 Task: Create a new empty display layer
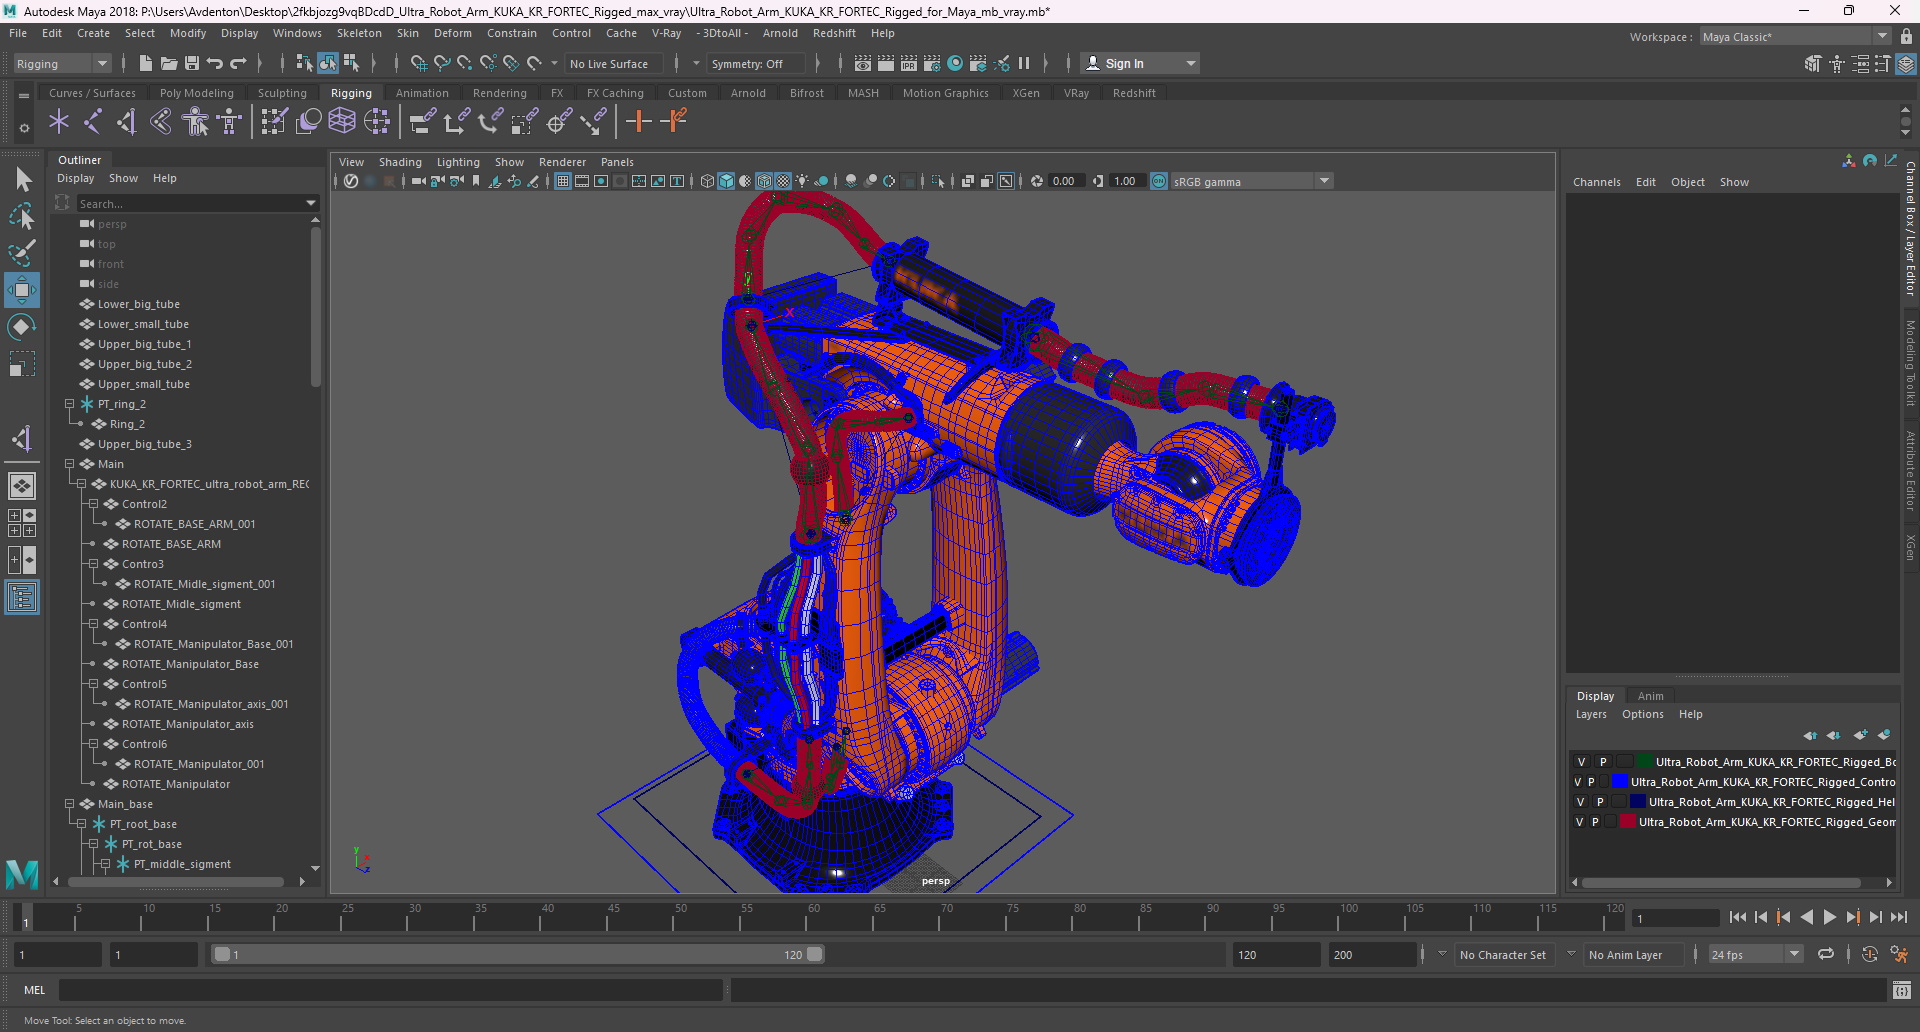[1860, 735]
